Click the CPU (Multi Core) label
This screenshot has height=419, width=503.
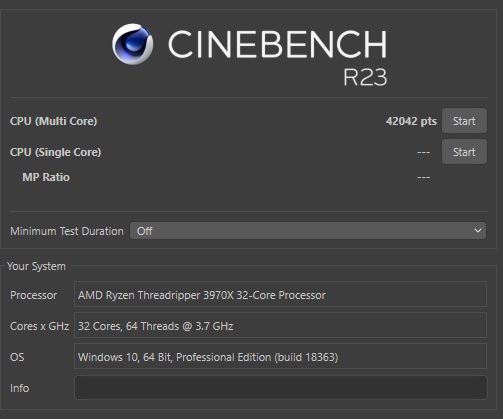[x=53, y=121]
